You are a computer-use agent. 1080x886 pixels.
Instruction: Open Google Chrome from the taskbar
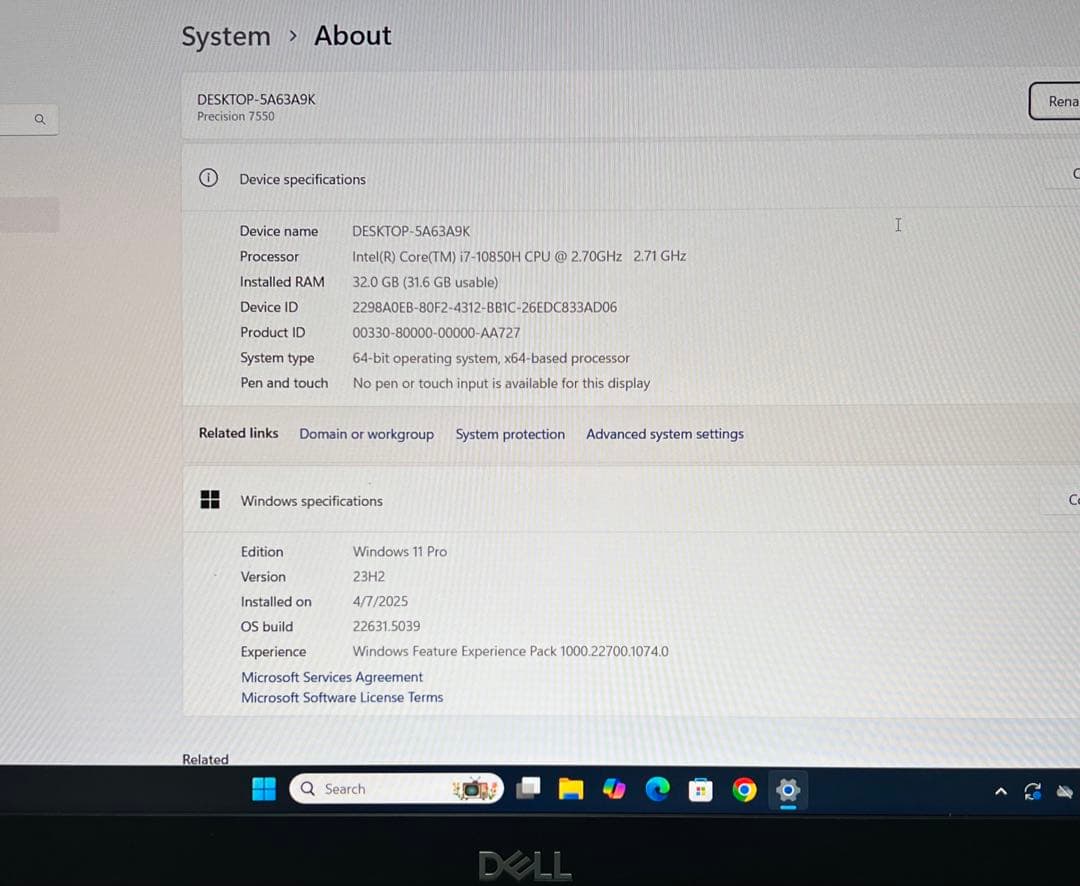tap(744, 789)
